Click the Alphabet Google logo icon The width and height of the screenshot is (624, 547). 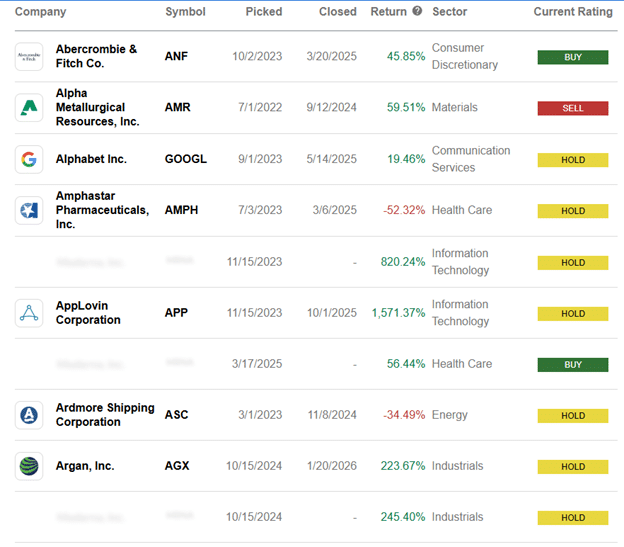point(29,159)
